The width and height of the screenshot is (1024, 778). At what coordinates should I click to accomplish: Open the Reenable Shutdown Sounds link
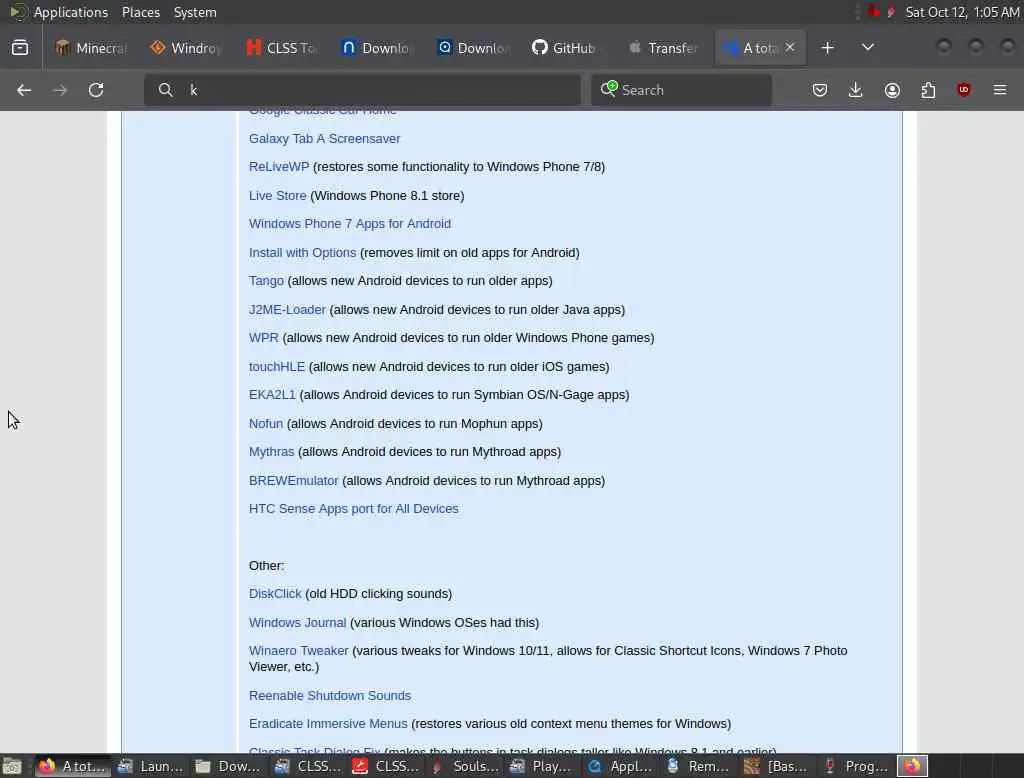pyautogui.click(x=330, y=696)
